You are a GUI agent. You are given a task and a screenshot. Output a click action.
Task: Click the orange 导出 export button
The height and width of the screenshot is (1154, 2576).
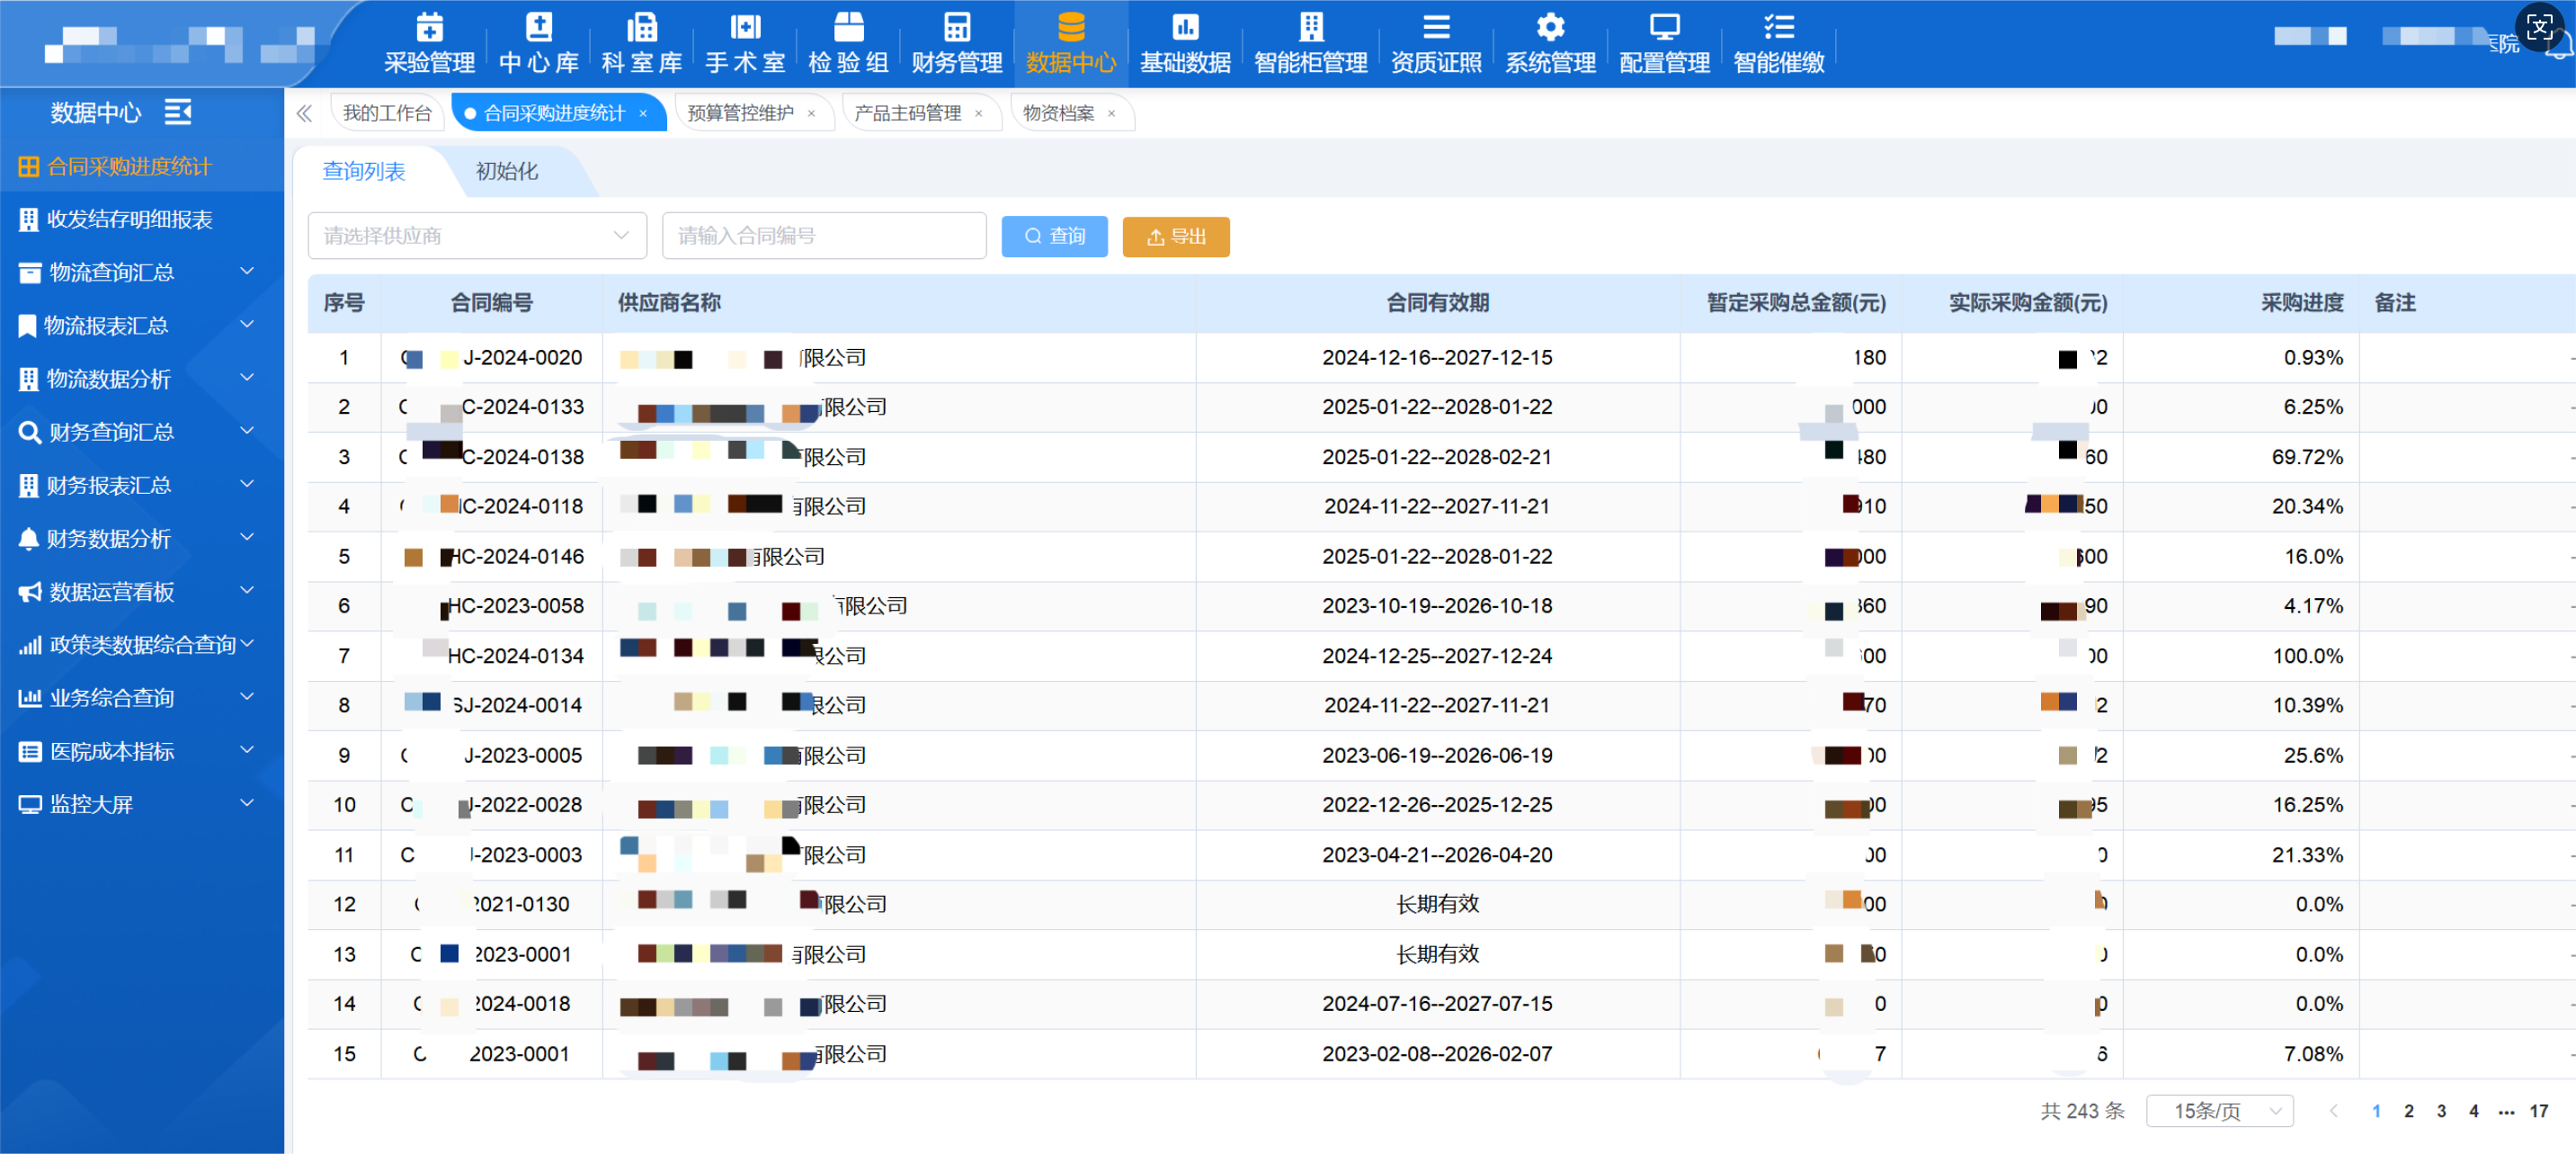pos(1175,237)
